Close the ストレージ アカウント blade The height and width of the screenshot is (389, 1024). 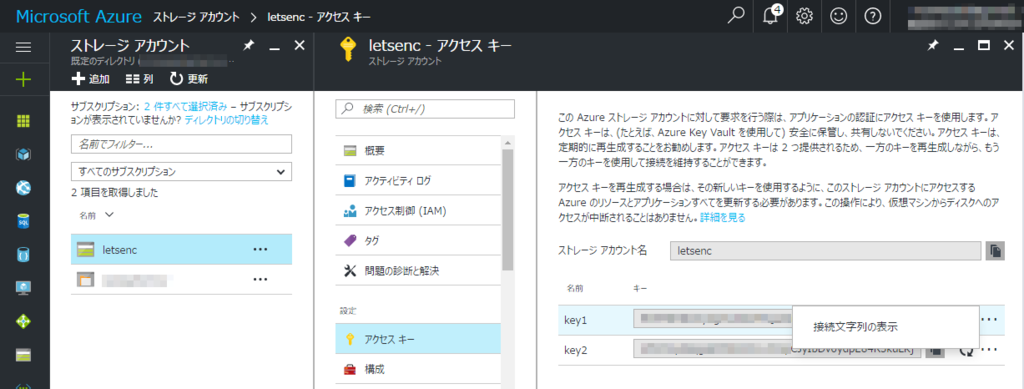[299, 45]
